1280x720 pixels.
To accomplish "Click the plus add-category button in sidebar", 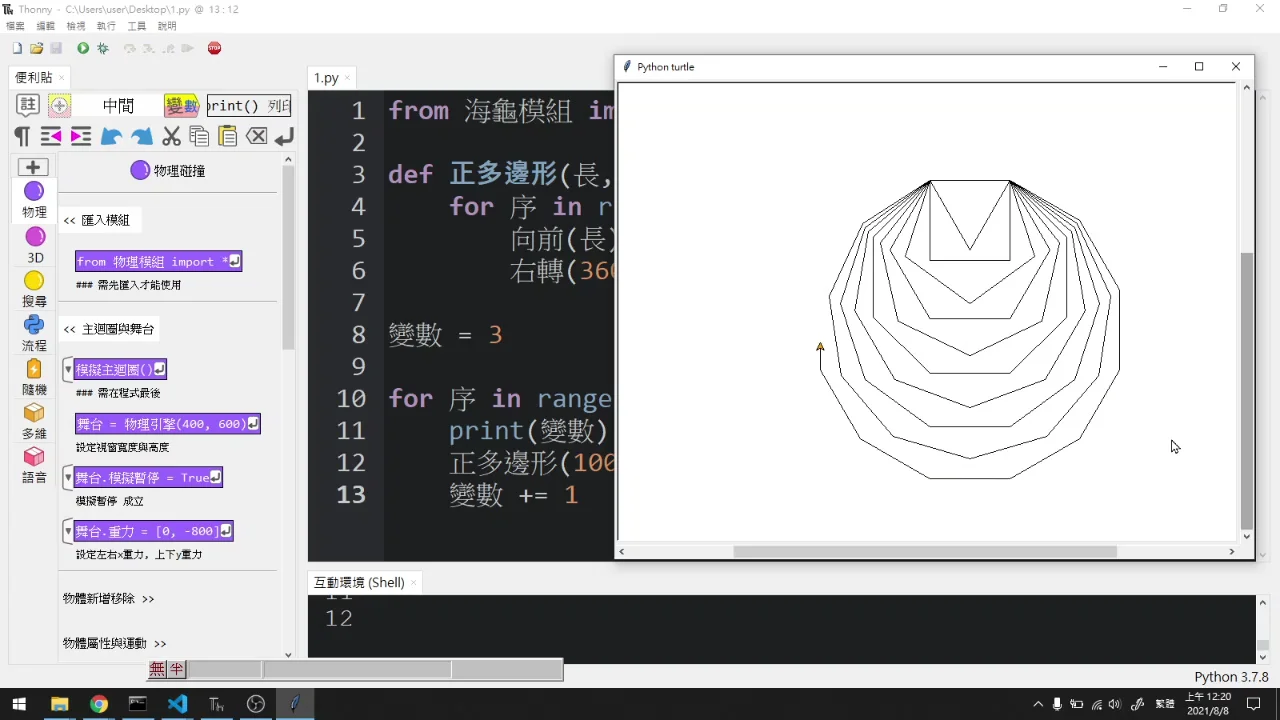I will [33, 167].
